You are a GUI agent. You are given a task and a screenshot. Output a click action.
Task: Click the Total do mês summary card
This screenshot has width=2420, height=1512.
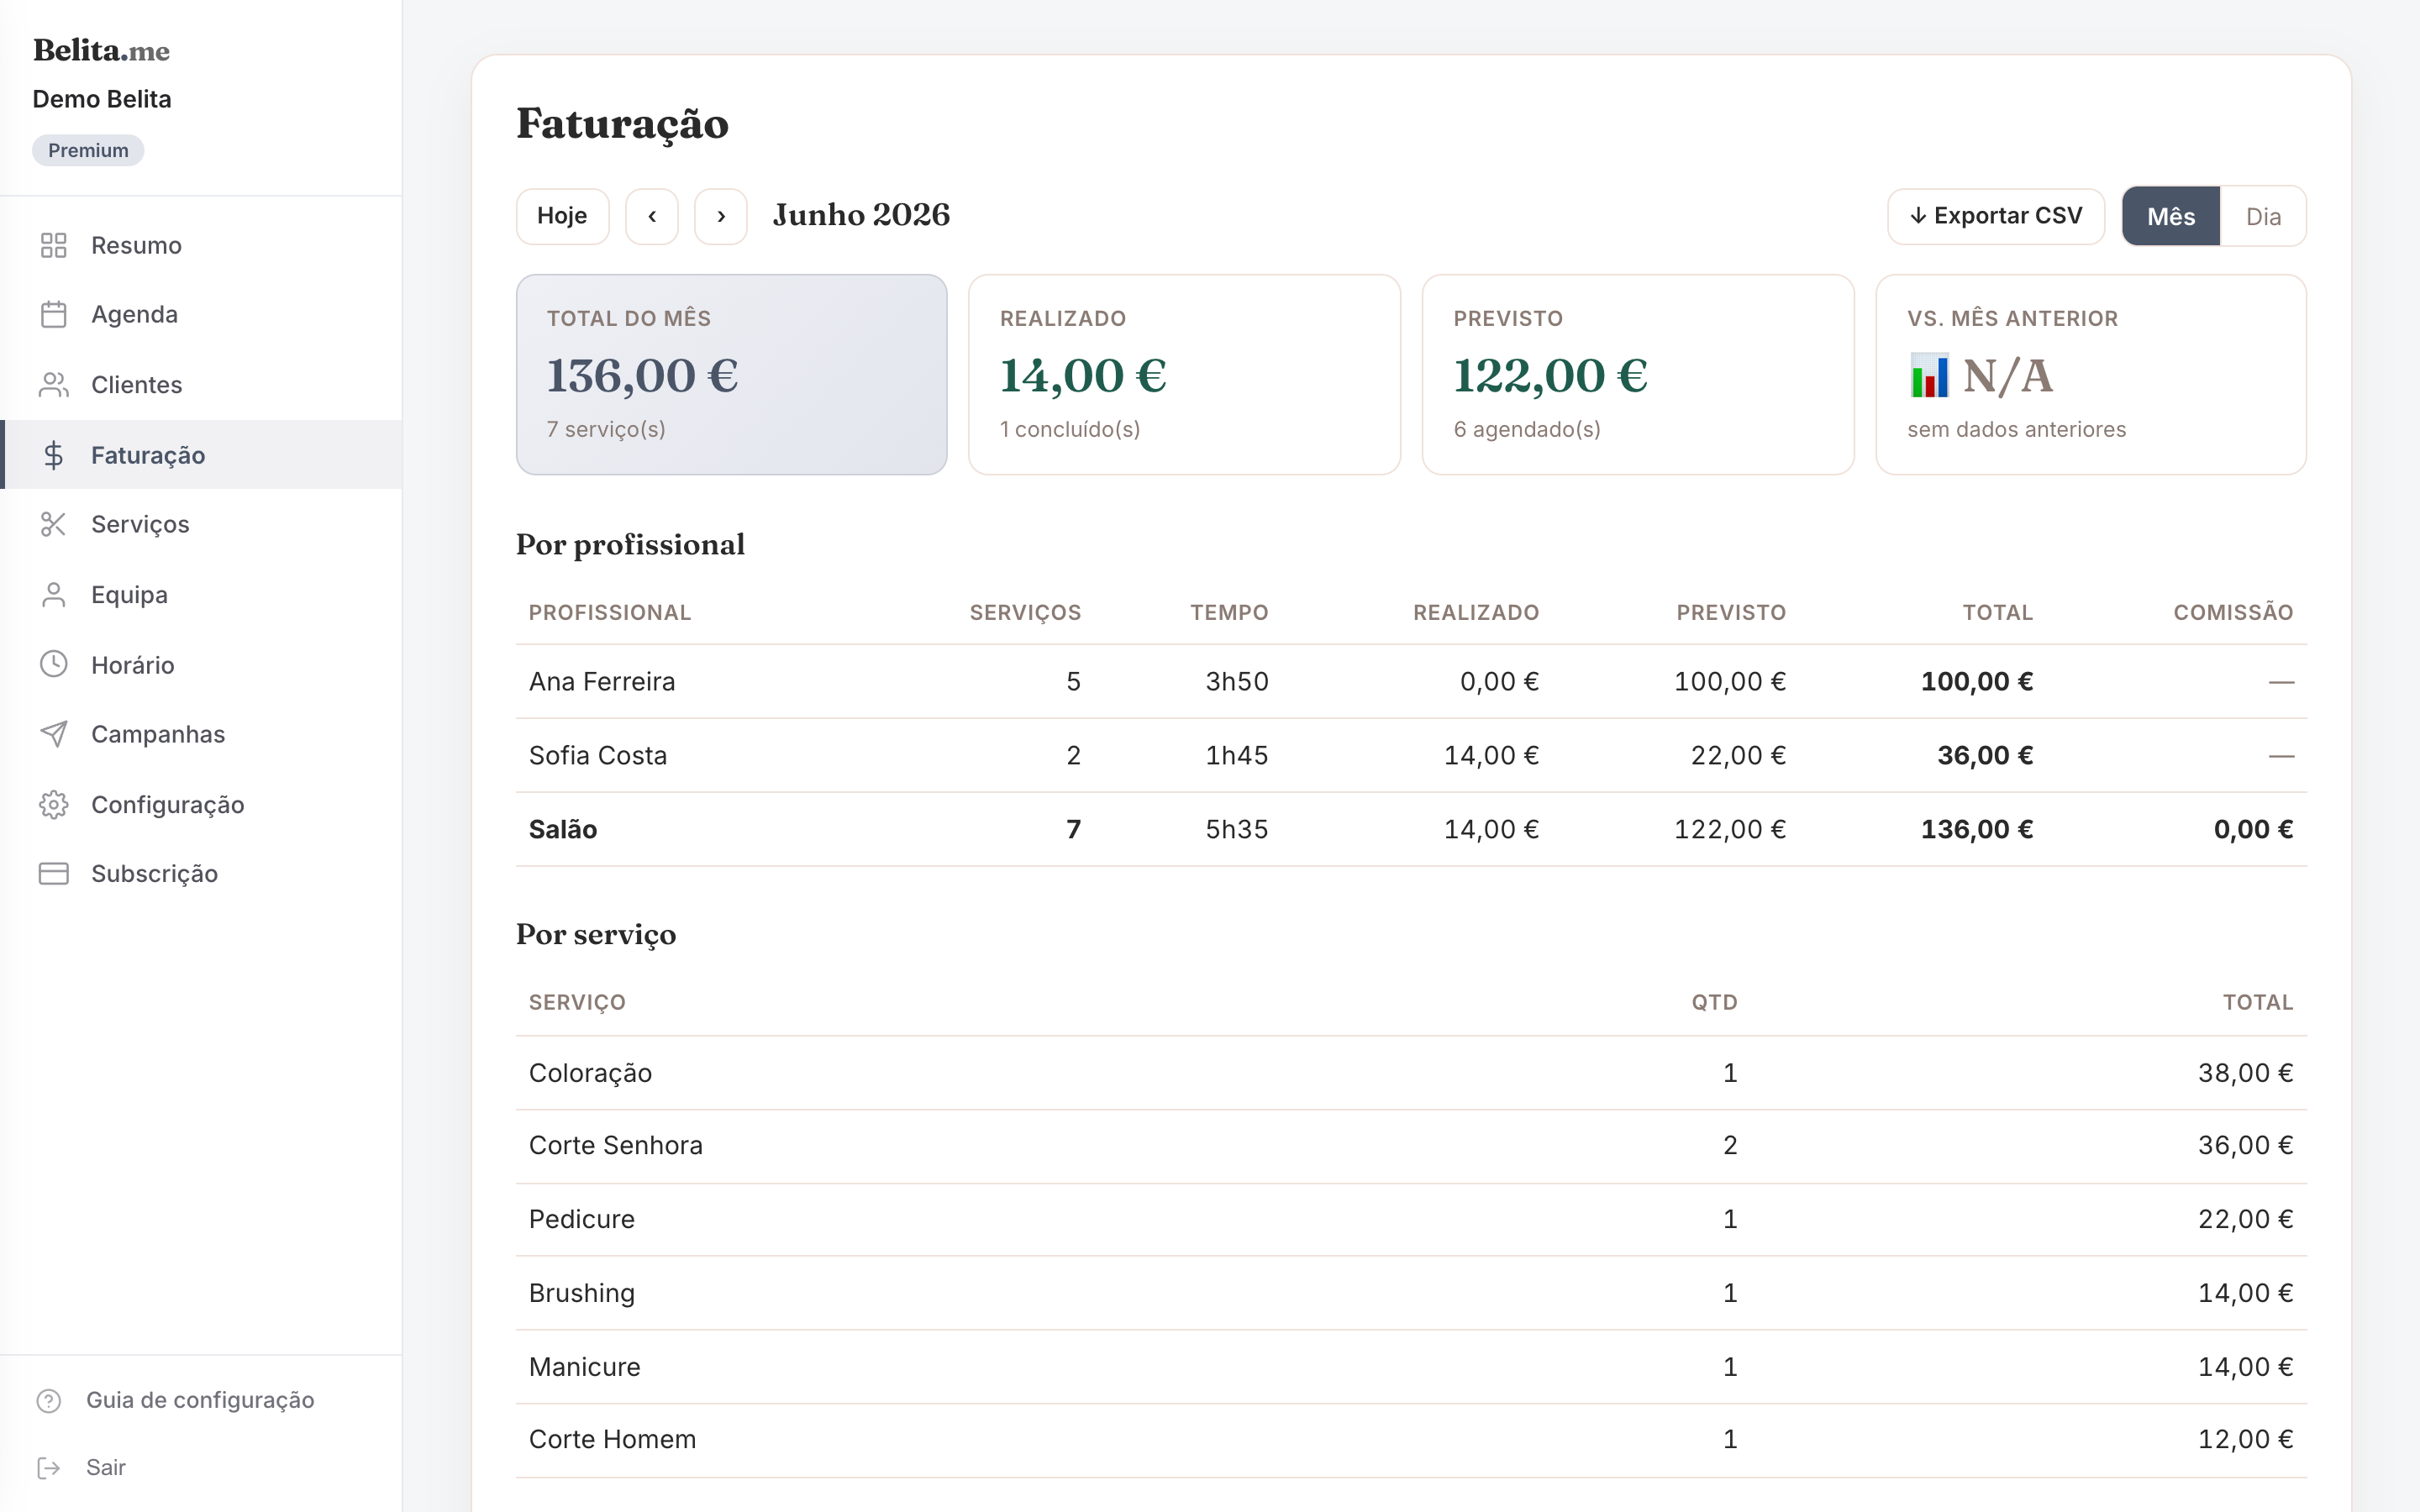click(731, 375)
